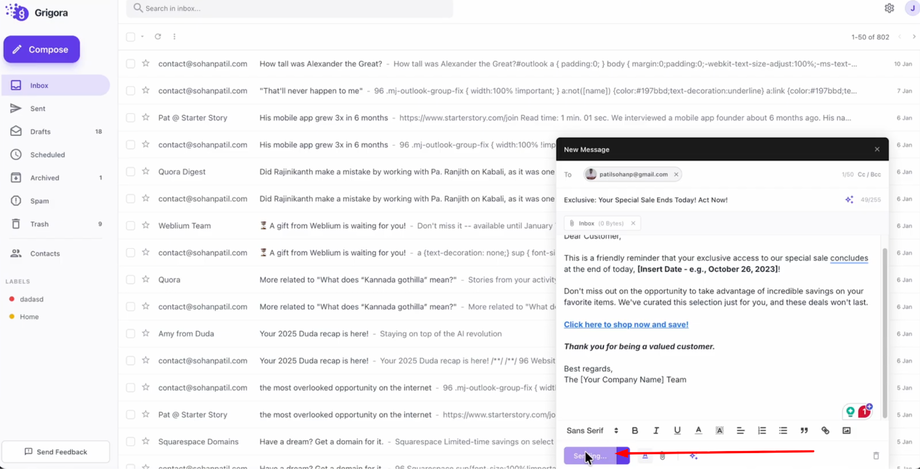Open the settings gear icon
The width and height of the screenshot is (920, 469).
pyautogui.click(x=889, y=8)
